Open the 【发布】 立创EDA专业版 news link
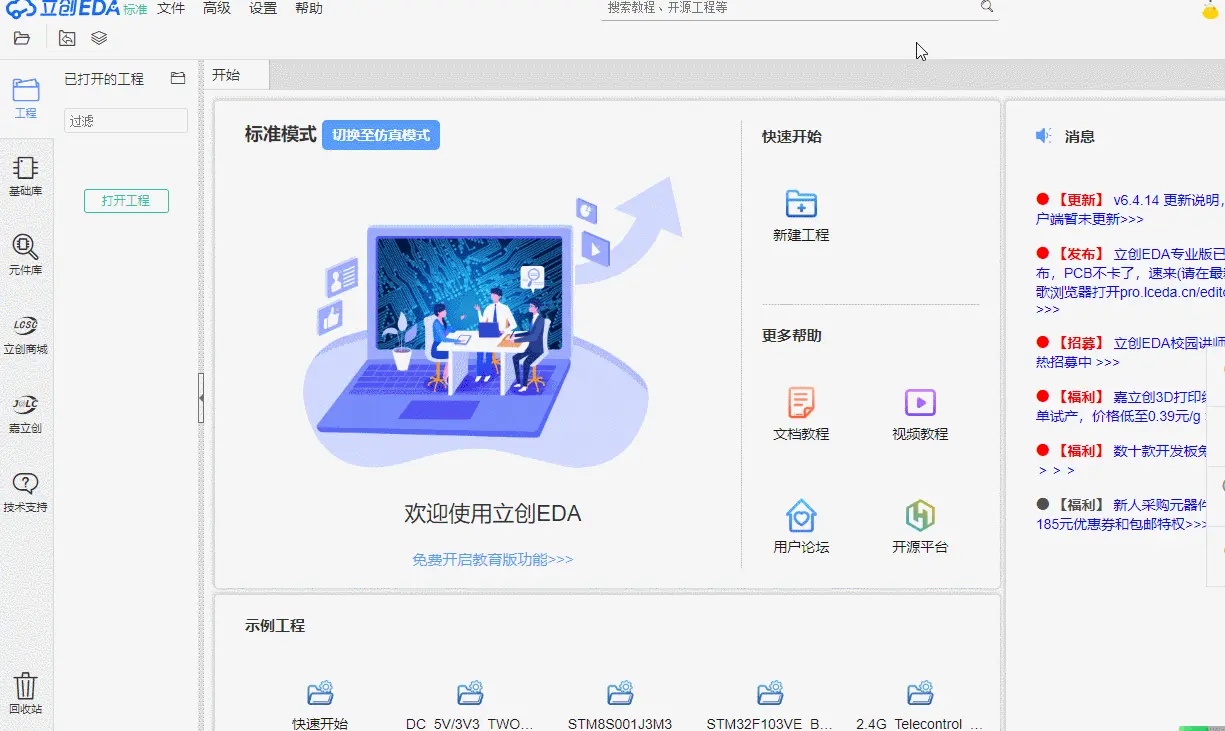 click(1130, 282)
